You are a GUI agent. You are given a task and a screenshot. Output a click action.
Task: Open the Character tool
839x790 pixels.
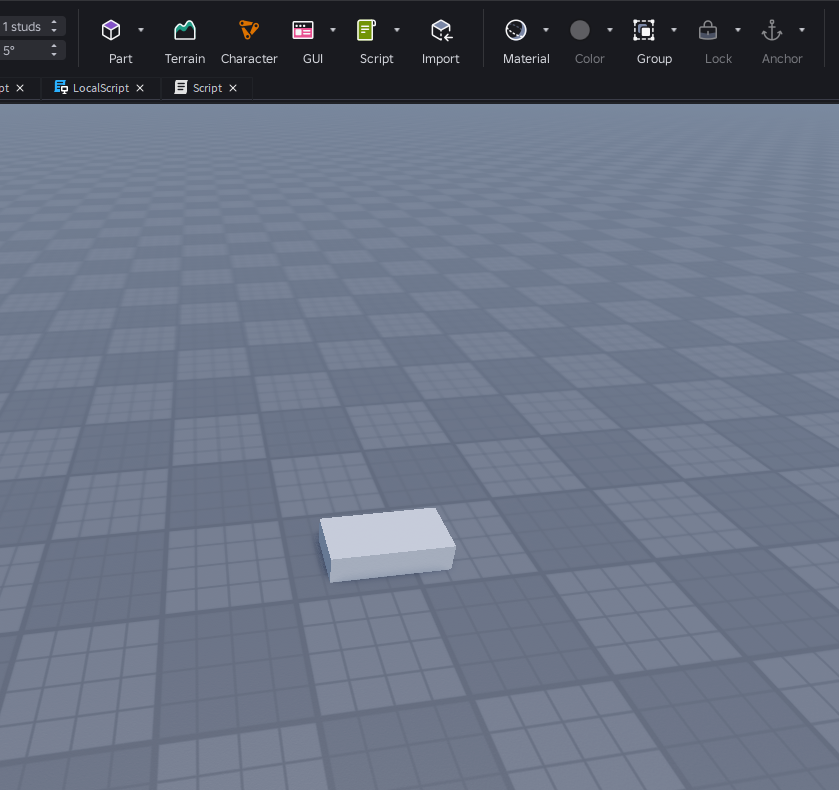[249, 31]
